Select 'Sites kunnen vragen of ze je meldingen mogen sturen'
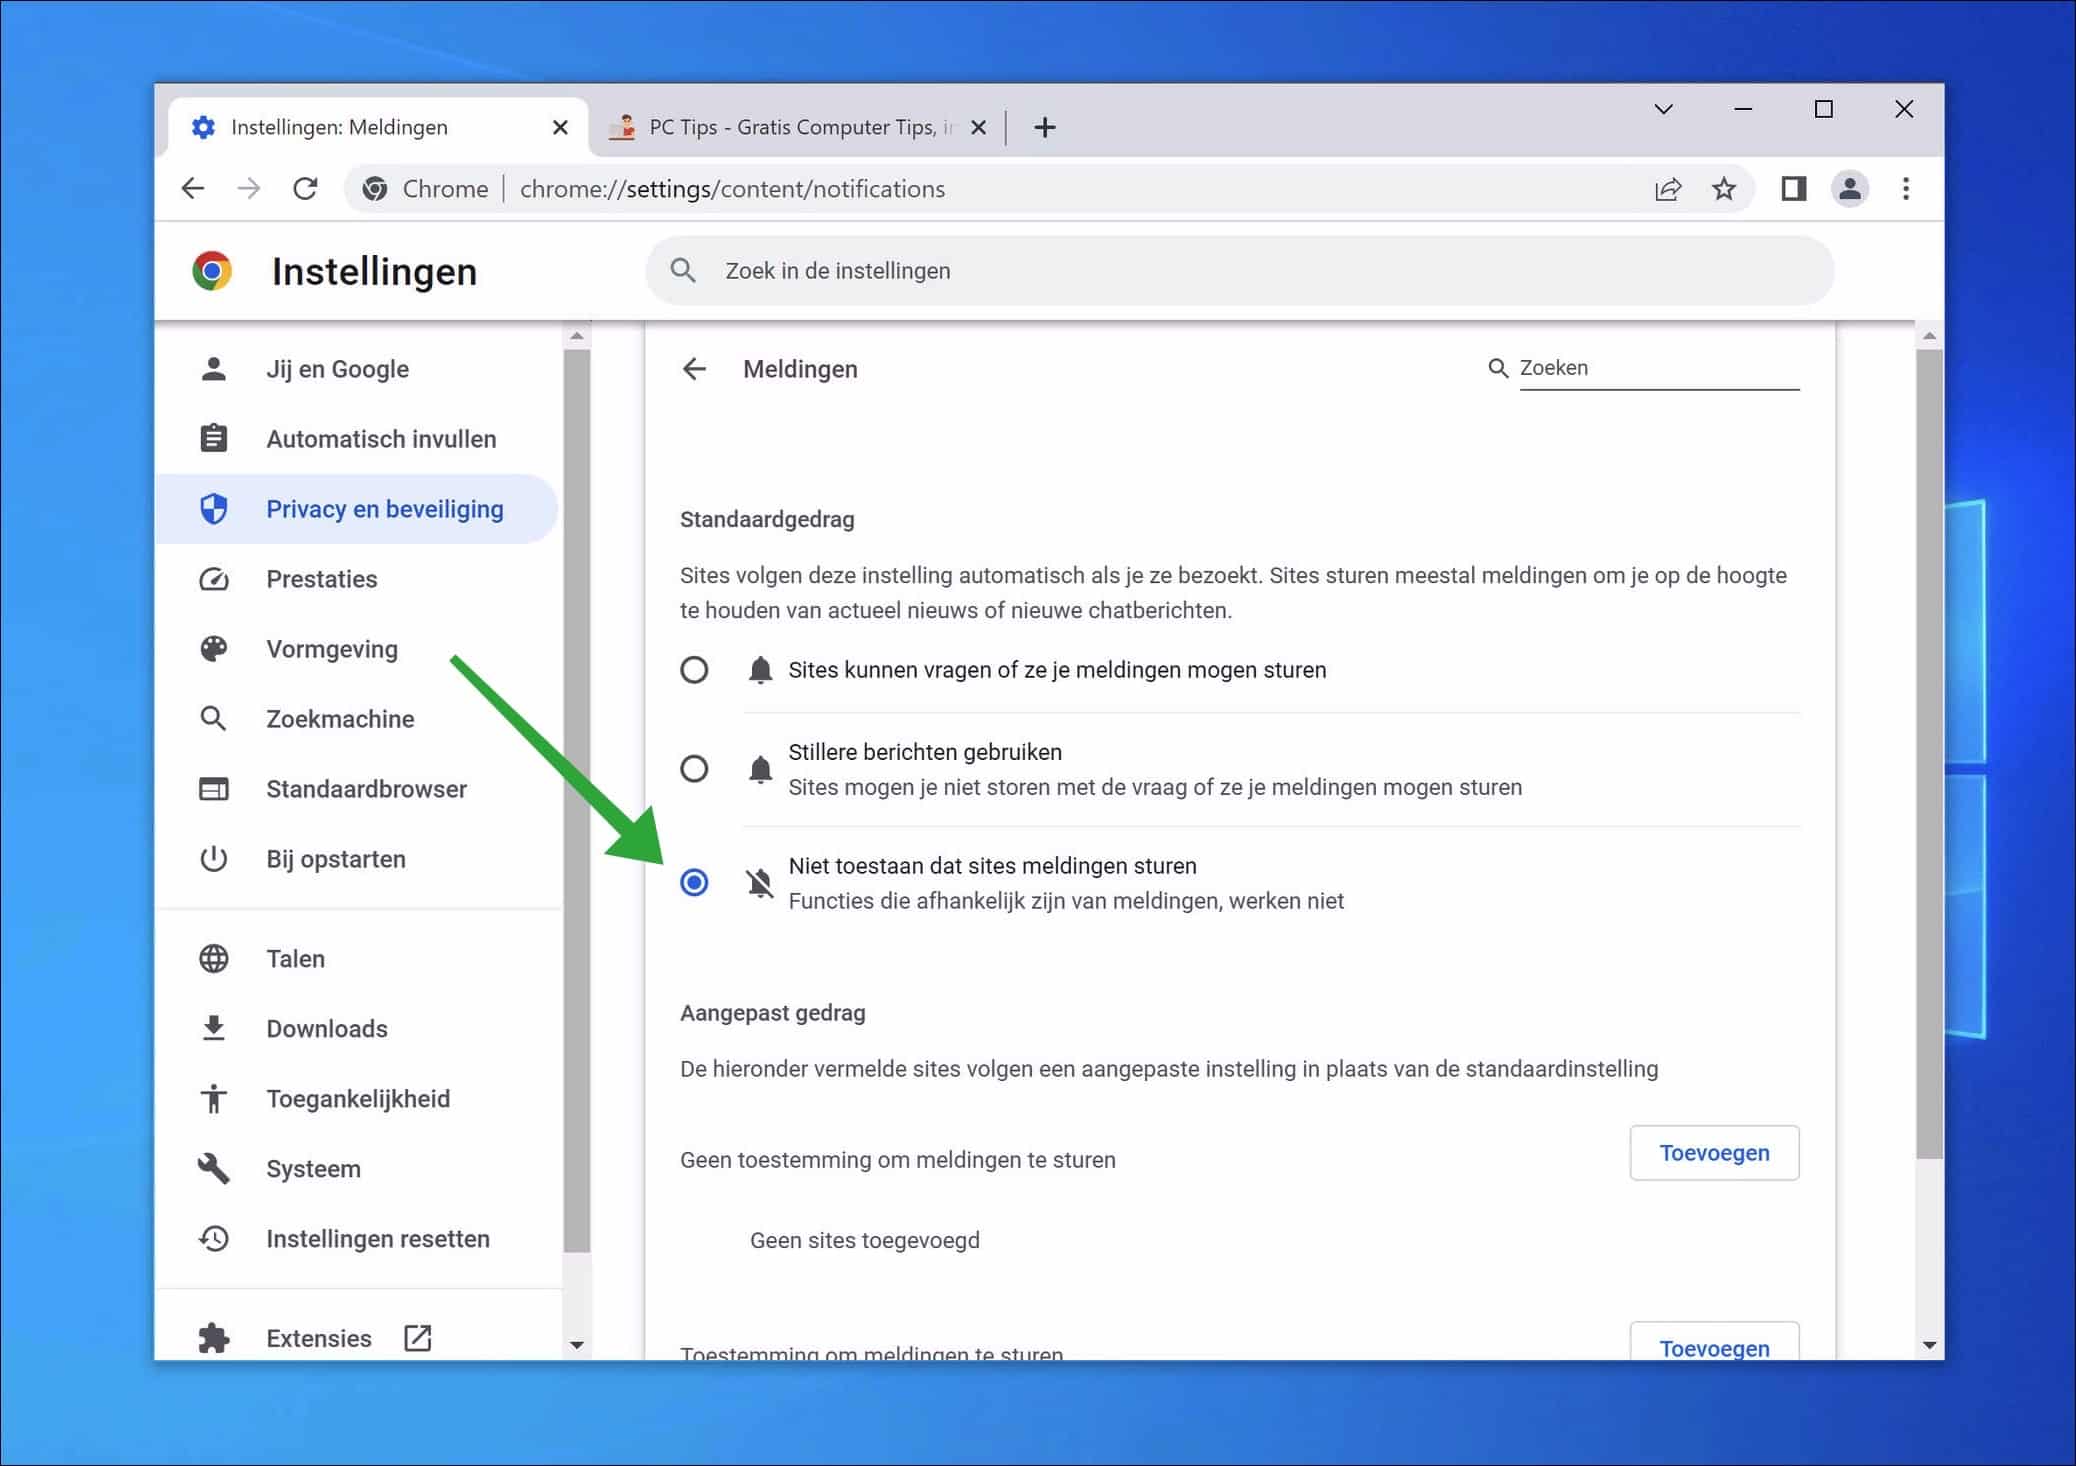Image resolution: width=2076 pixels, height=1466 pixels. (694, 670)
